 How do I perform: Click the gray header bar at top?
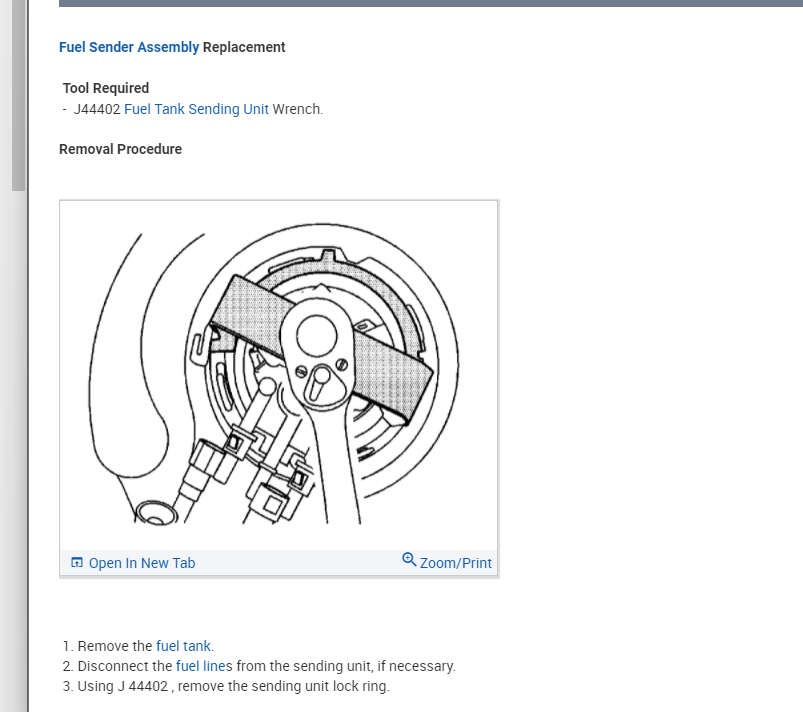point(431,3)
